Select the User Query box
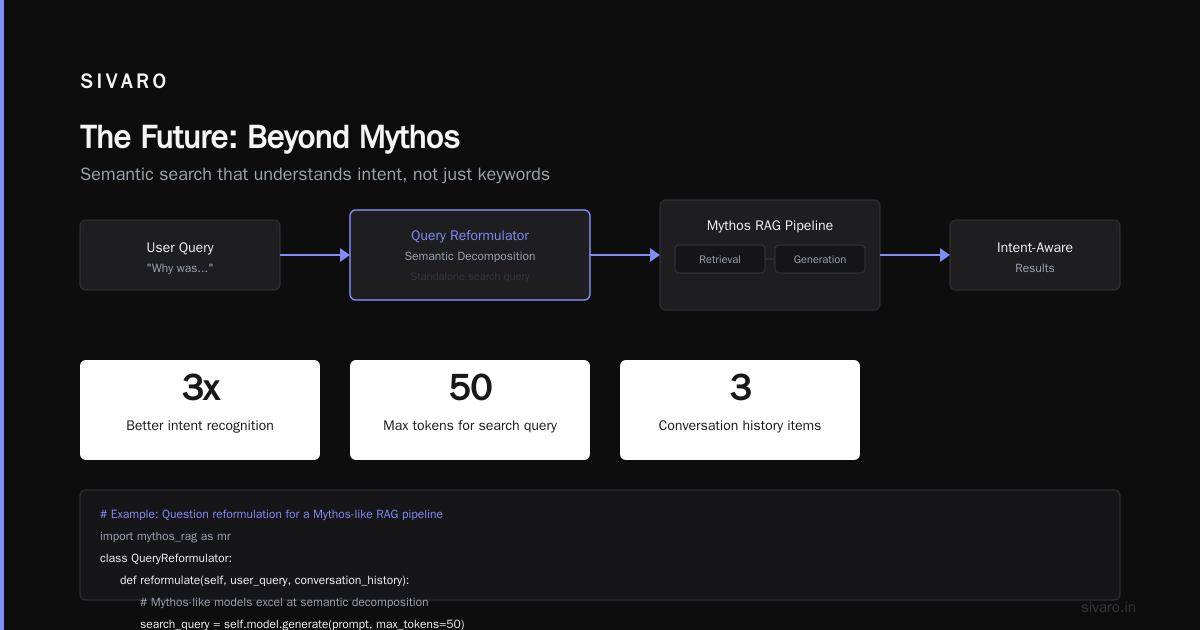 180,255
